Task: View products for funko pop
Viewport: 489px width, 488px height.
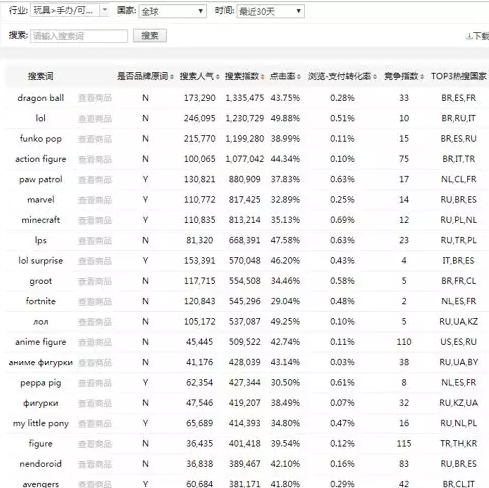Action: point(95,139)
